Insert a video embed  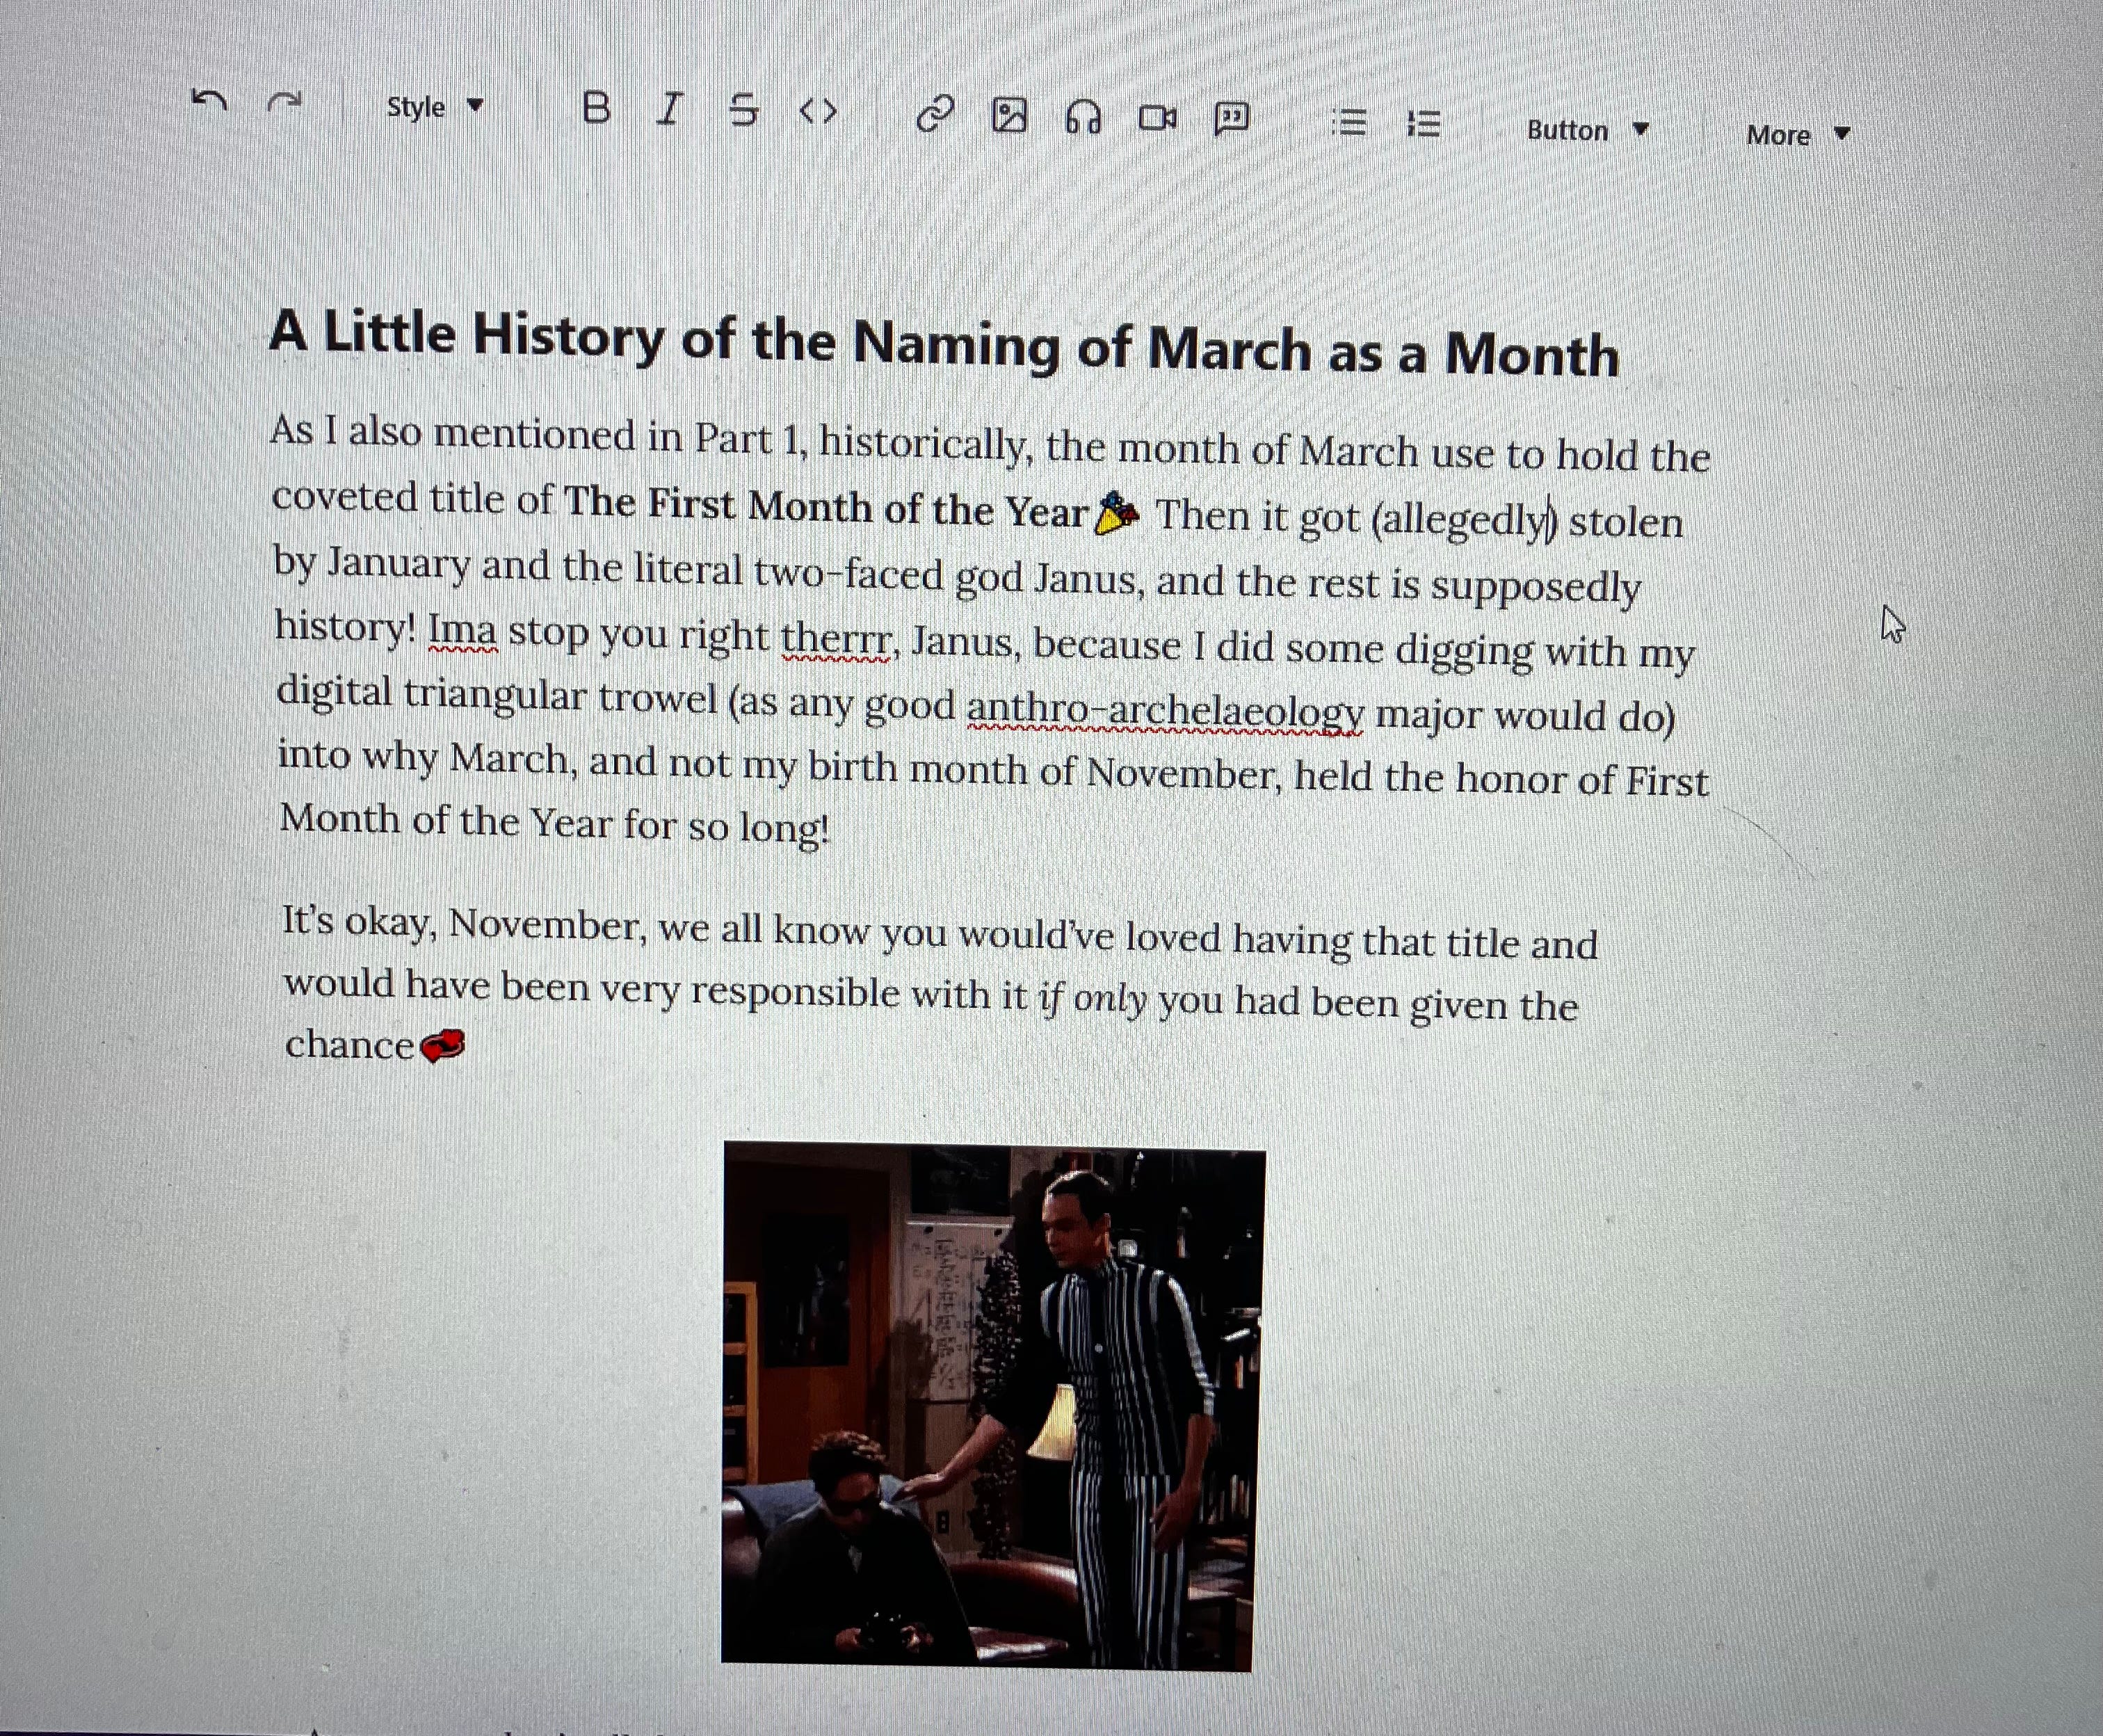(1158, 119)
